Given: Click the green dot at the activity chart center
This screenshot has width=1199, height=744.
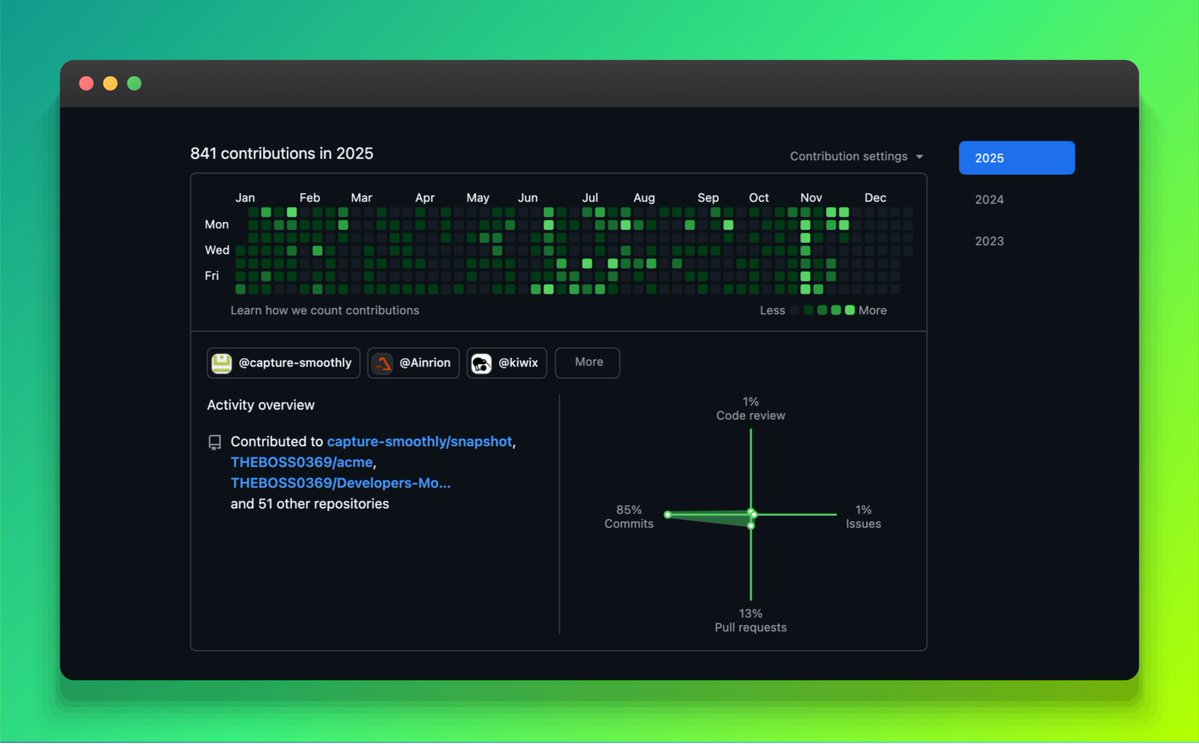Looking at the screenshot, I should [x=750, y=516].
